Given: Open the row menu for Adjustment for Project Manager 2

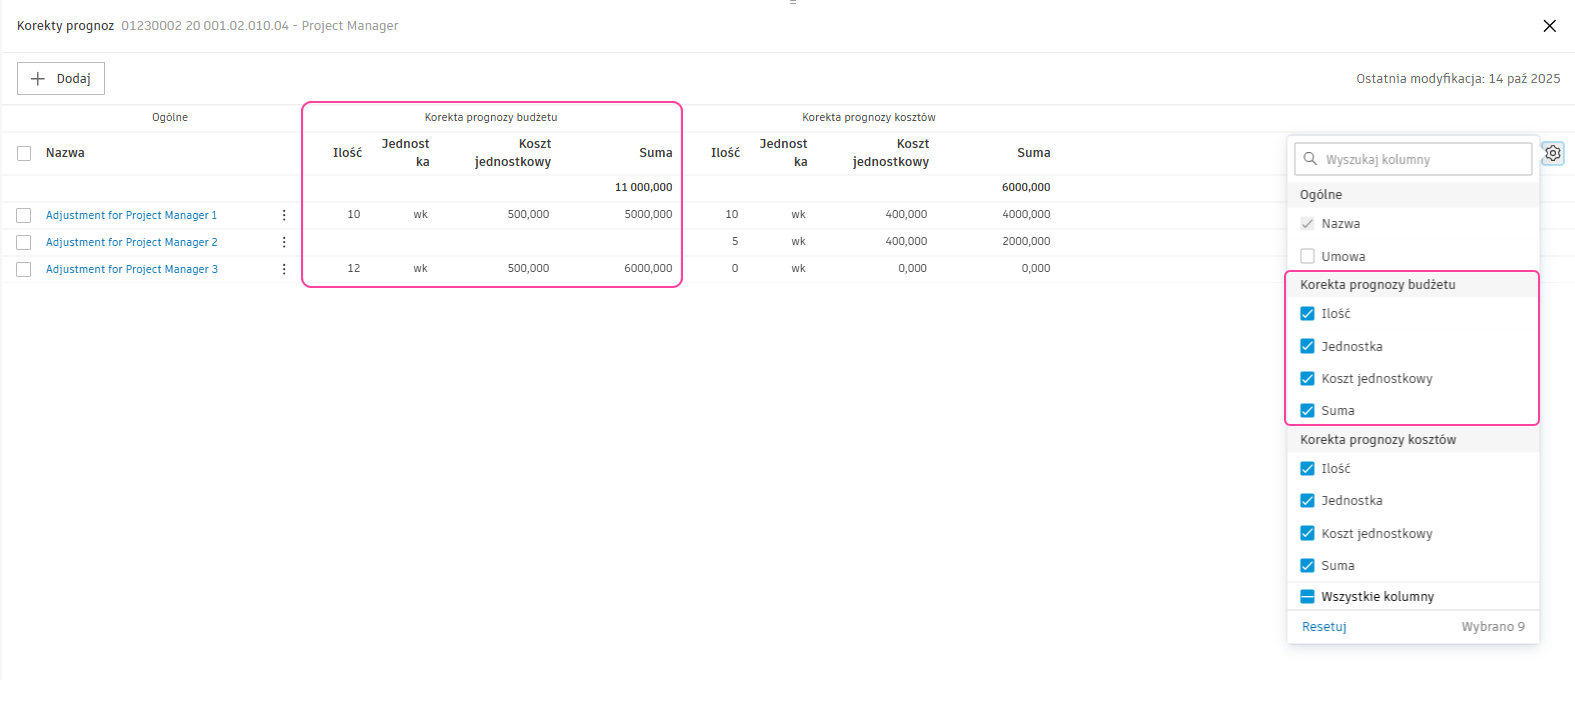Looking at the screenshot, I should point(284,242).
